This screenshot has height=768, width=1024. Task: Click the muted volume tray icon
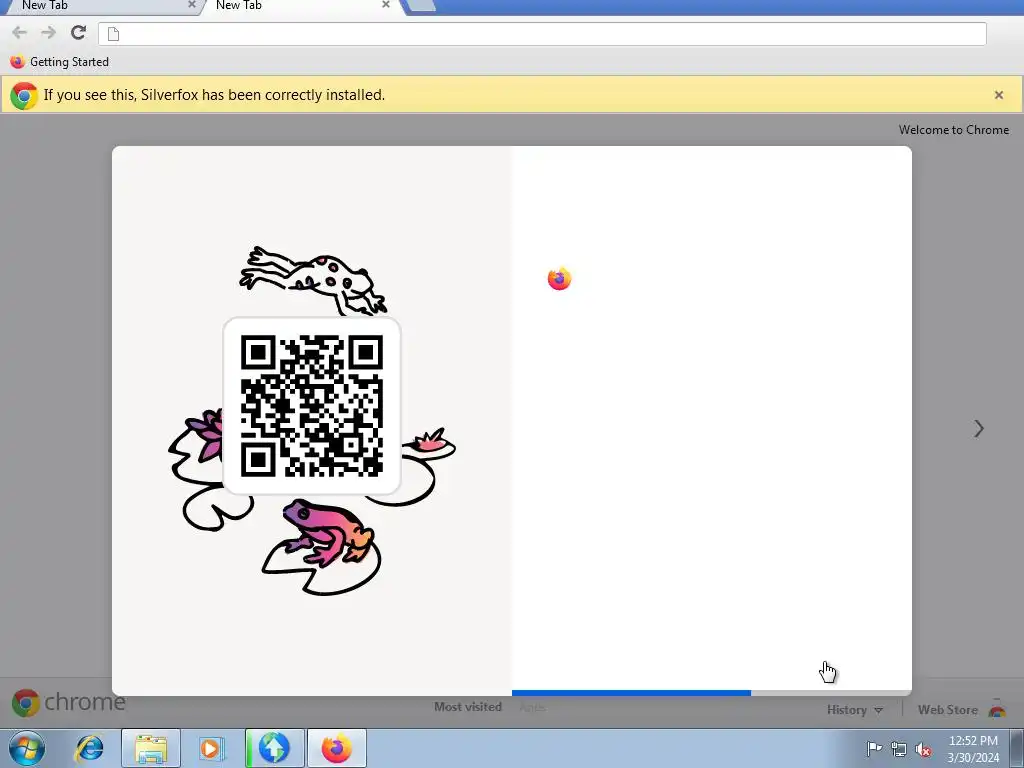[923, 749]
